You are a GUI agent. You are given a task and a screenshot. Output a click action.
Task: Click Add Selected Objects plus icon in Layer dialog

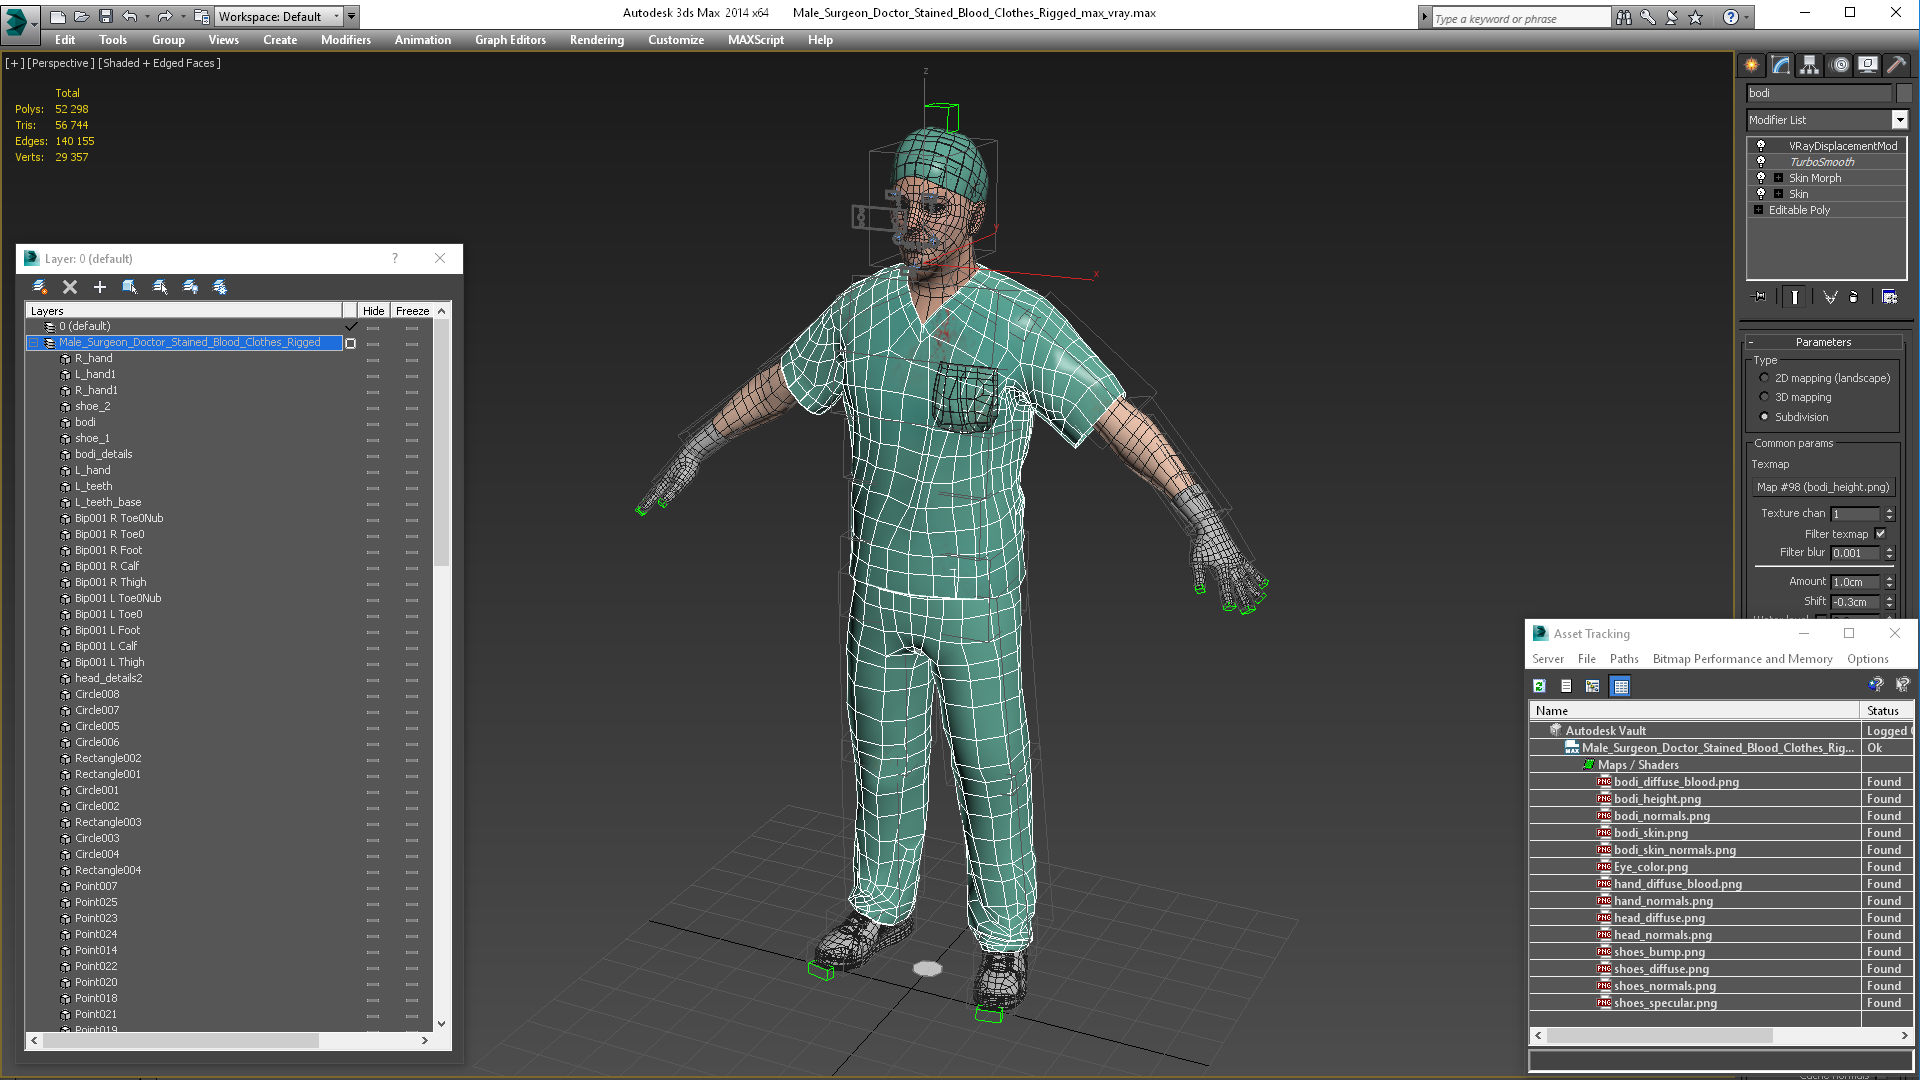(100, 287)
